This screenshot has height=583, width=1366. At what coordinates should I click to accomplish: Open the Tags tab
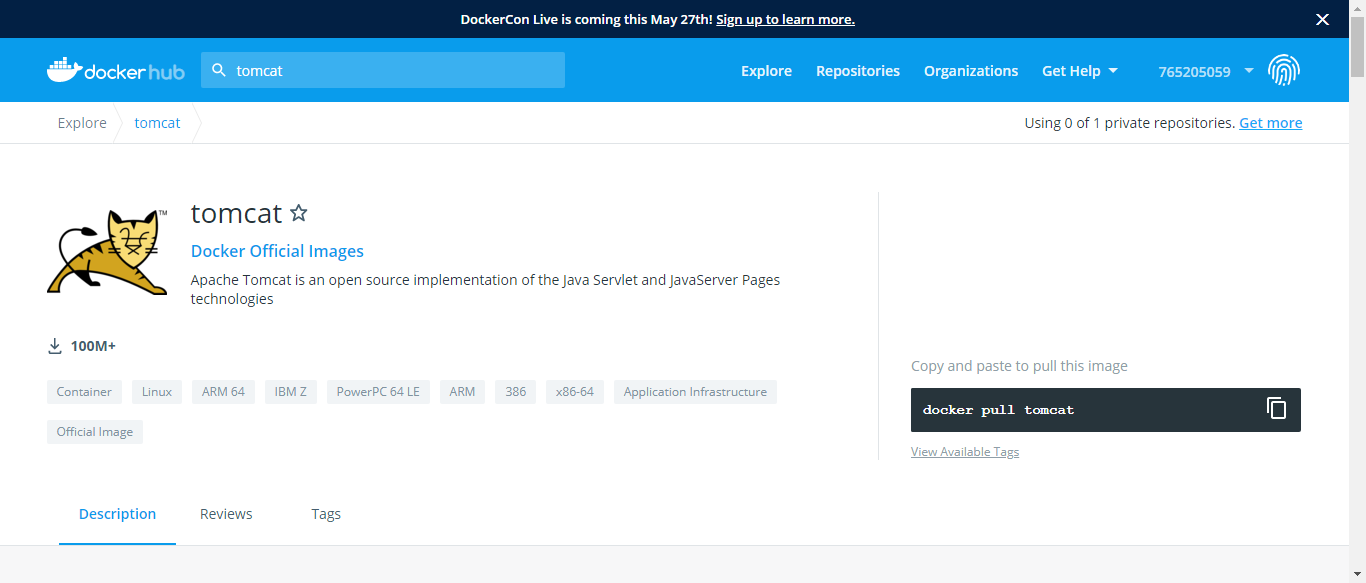click(326, 513)
